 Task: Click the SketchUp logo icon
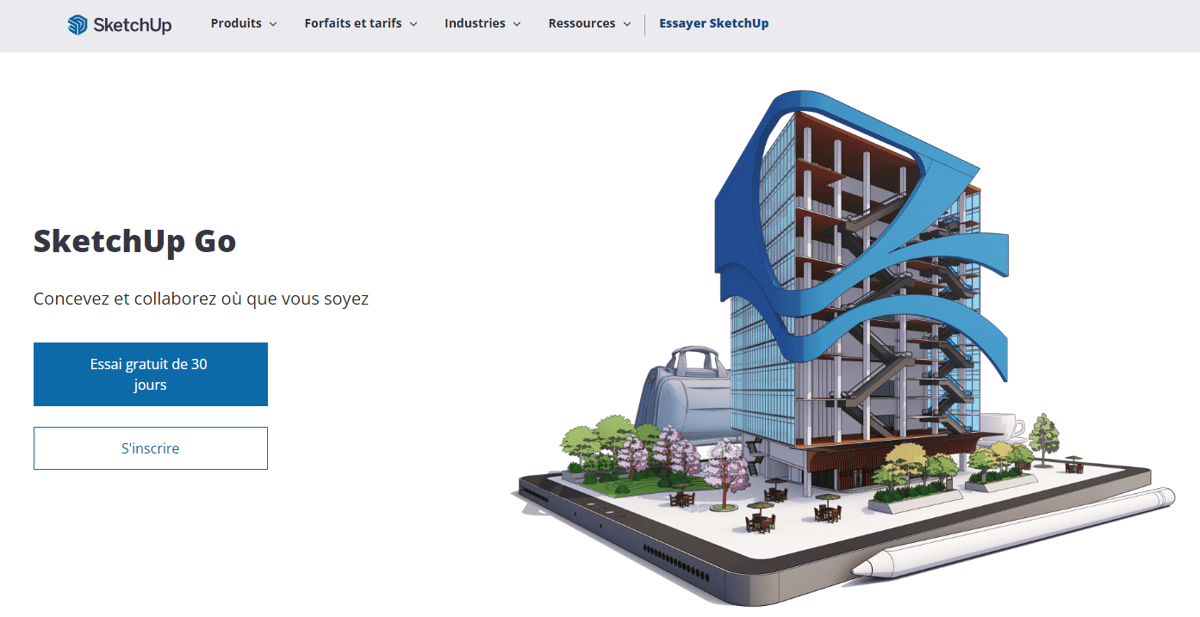(77, 25)
